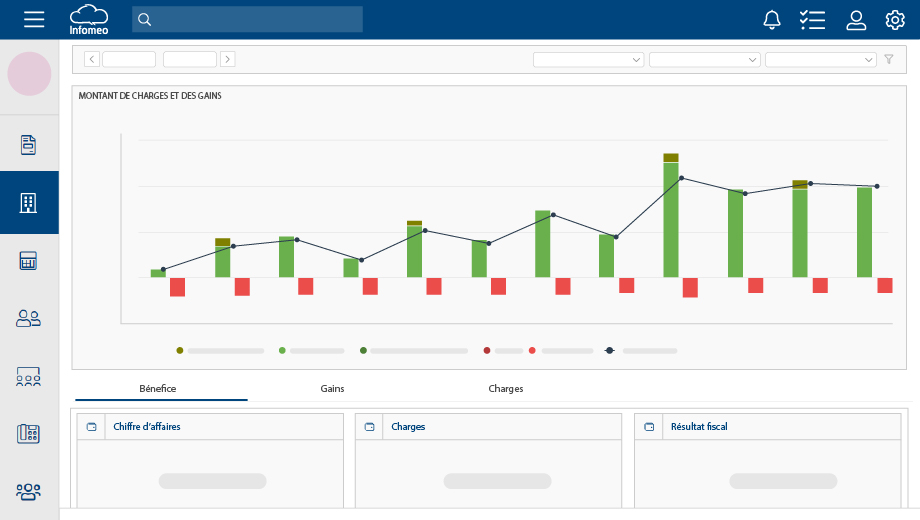This screenshot has width=920, height=520.
Task: Select the desk phone icon in sidebar
Action: pos(29,434)
